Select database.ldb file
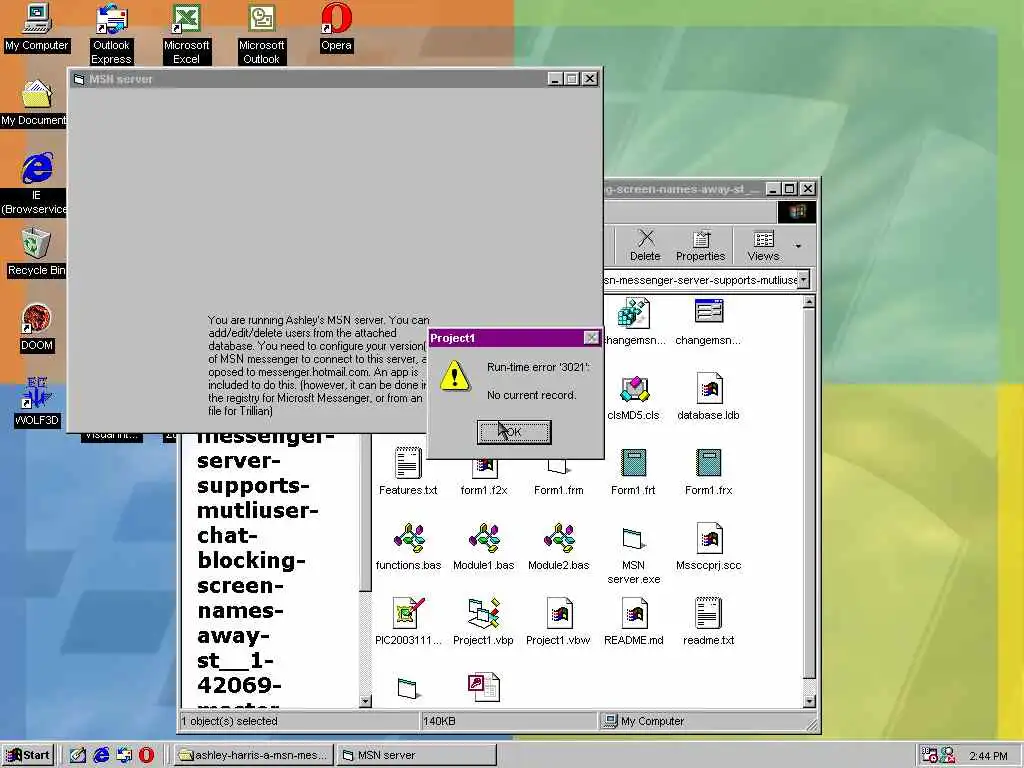This screenshot has width=1024, height=768. 709,397
